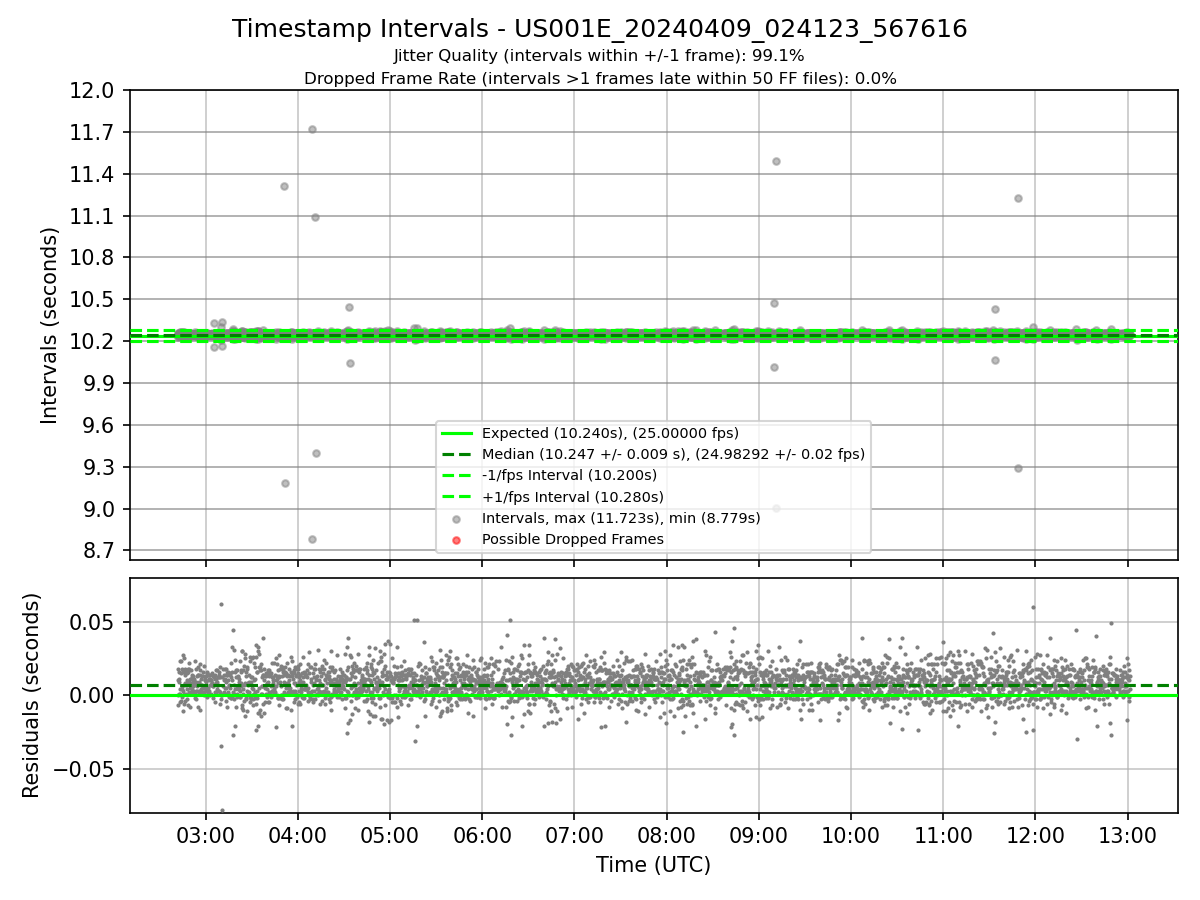This screenshot has width=1200, height=900.
Task: Click the 12:00 time tick label
Action: [x=1036, y=835]
